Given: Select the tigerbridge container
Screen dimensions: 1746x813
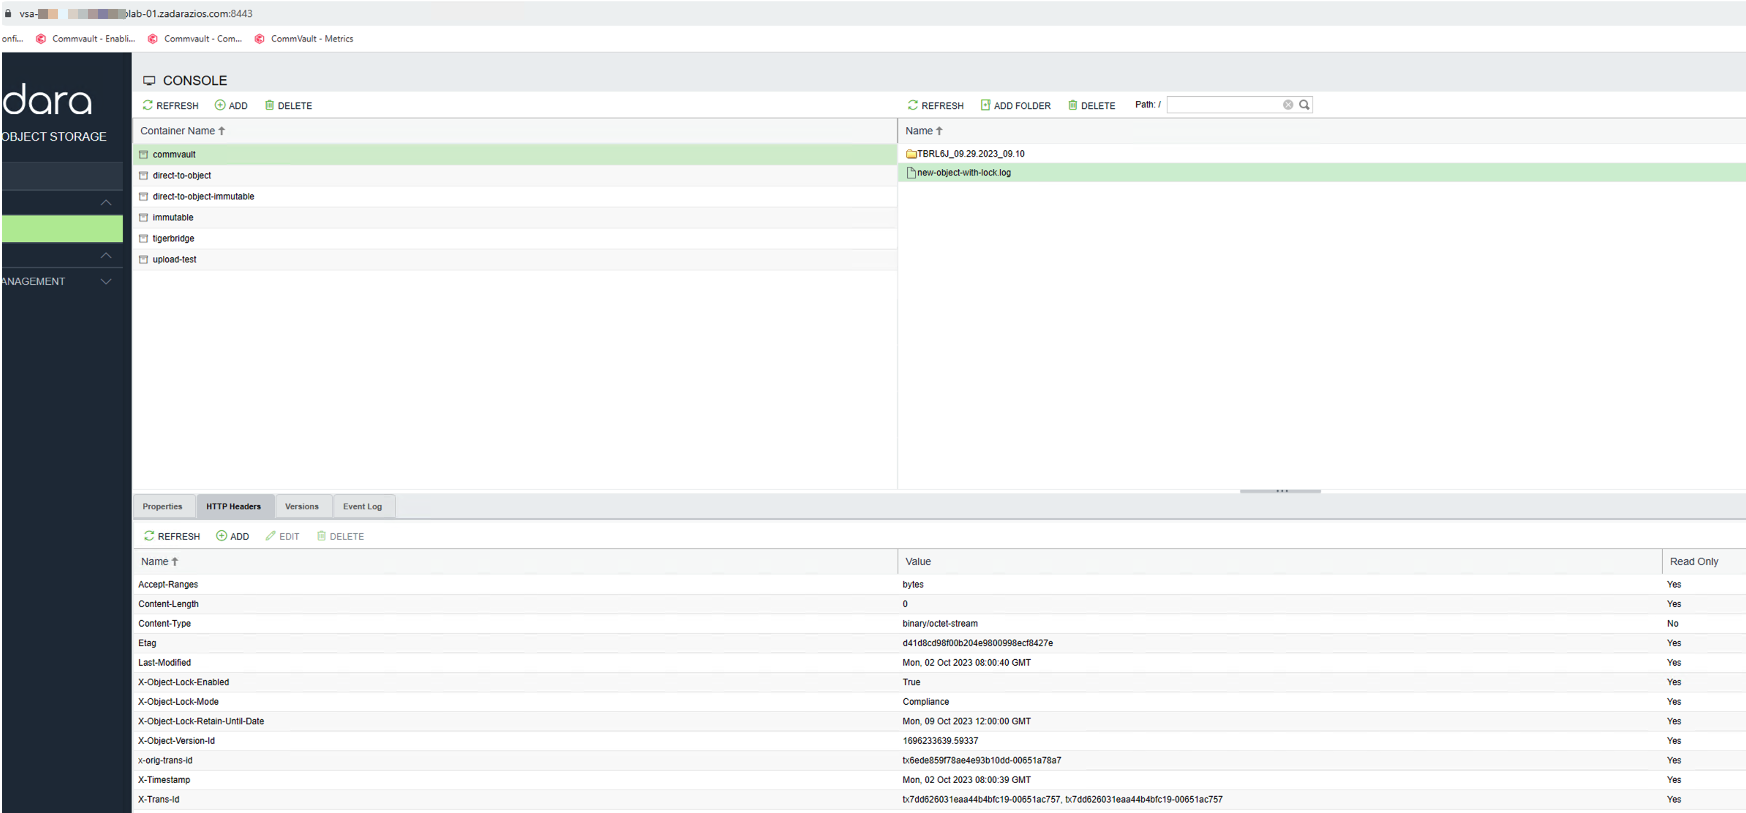Looking at the screenshot, I should click(x=173, y=239).
